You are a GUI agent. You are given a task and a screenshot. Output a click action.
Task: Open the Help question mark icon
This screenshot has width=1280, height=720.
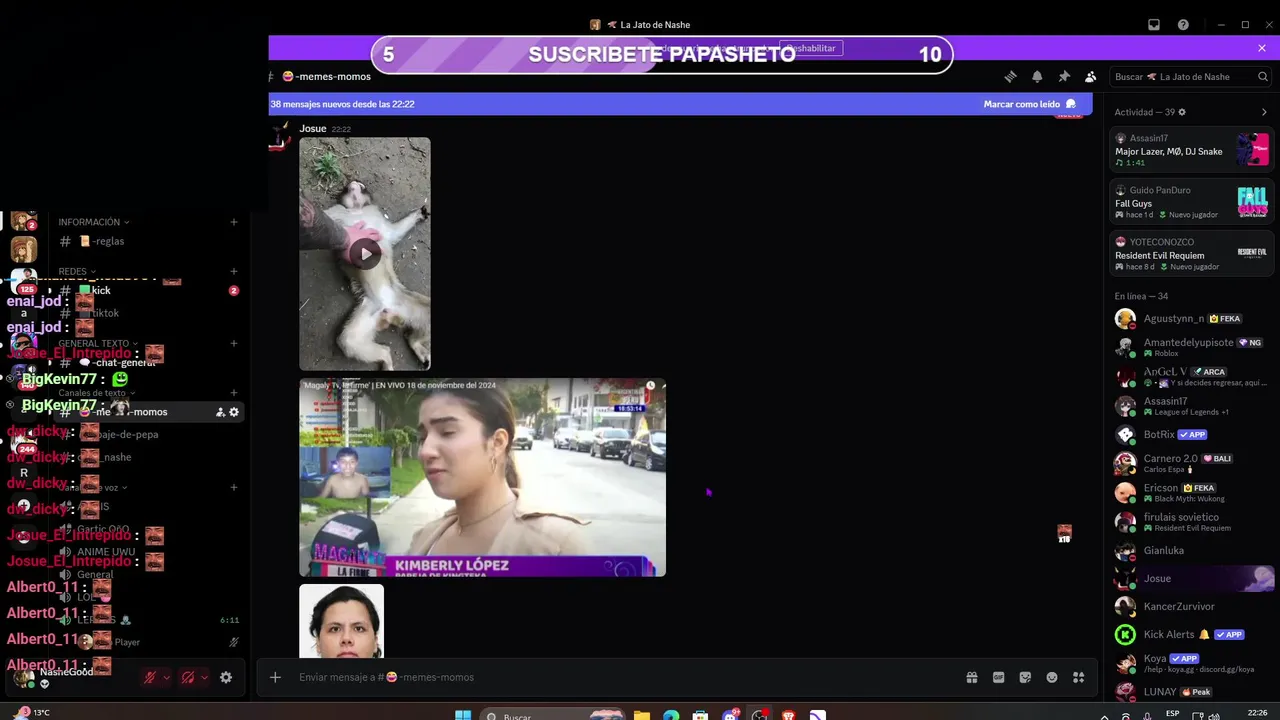pyautogui.click(x=1183, y=25)
